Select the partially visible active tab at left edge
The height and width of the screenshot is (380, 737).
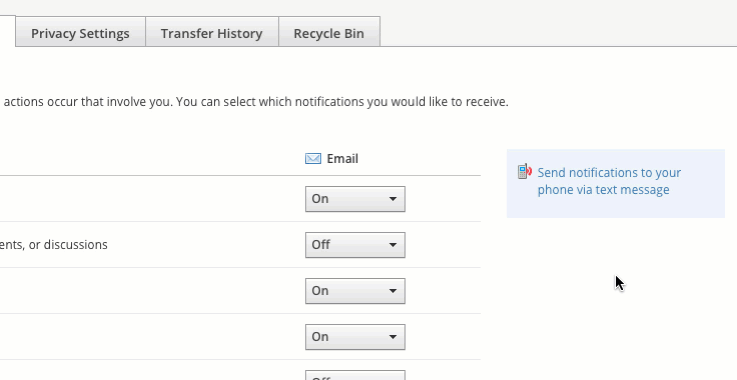8,31
